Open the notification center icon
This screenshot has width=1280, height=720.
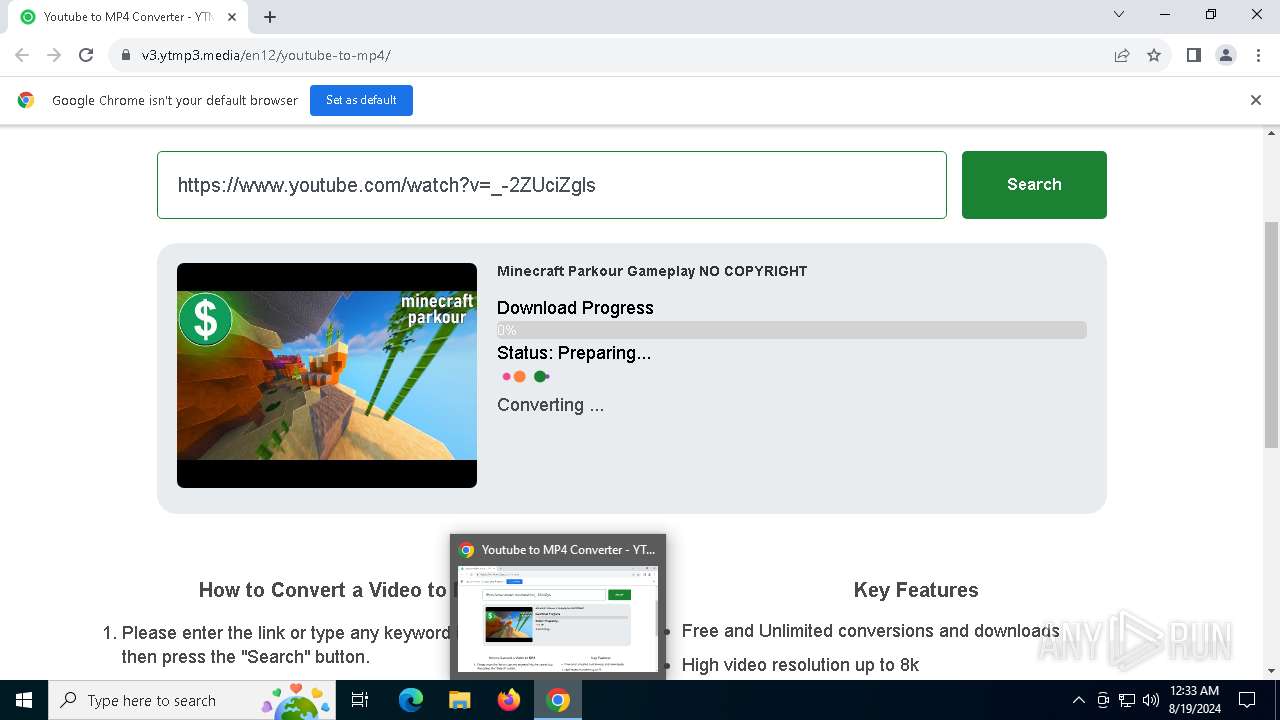1247,700
